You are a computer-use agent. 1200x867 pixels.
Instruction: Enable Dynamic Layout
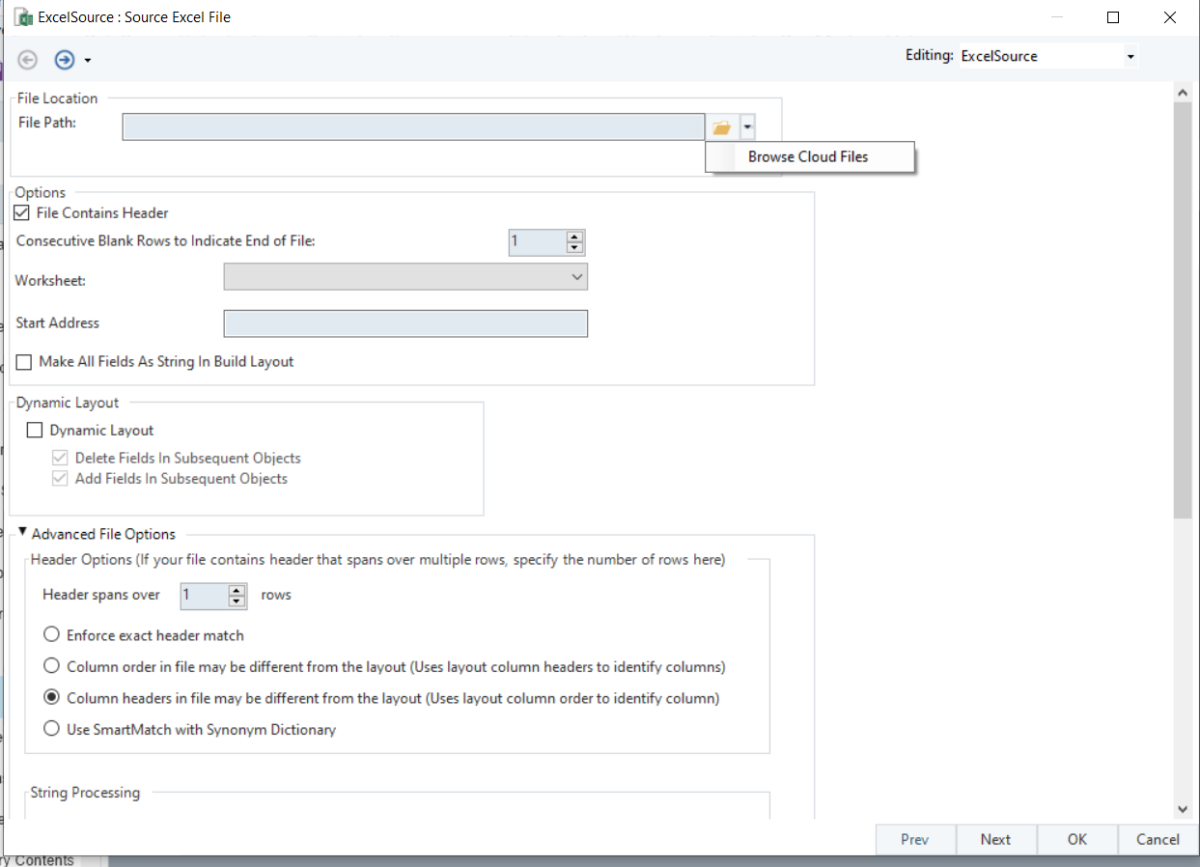tap(35, 430)
